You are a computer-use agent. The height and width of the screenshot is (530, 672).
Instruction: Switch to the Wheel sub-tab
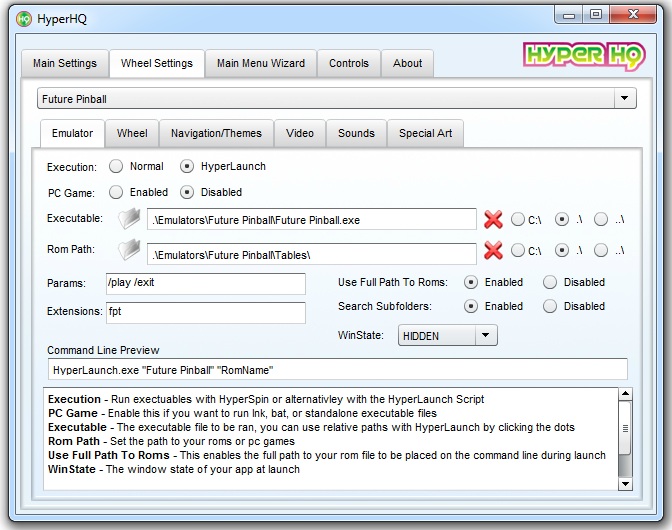132,133
